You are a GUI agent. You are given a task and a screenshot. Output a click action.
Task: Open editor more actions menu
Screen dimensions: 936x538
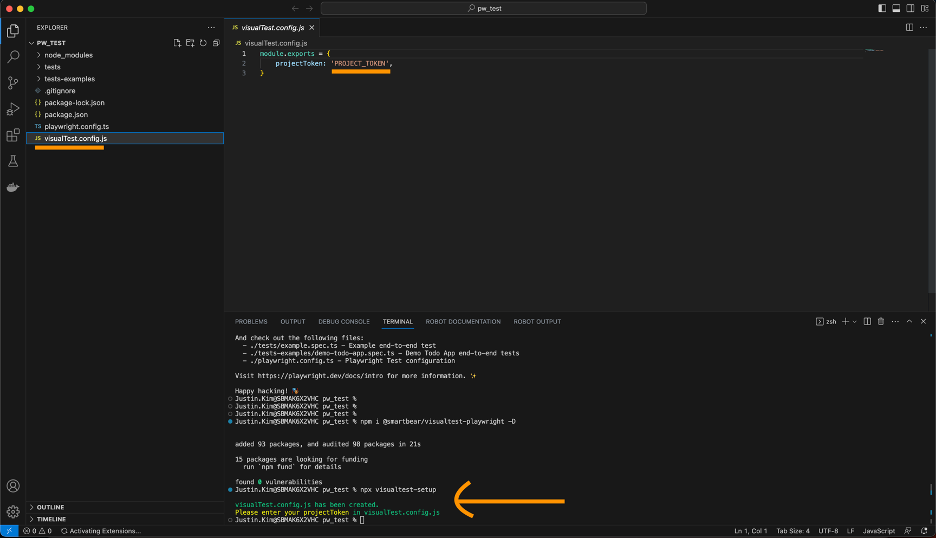point(923,27)
